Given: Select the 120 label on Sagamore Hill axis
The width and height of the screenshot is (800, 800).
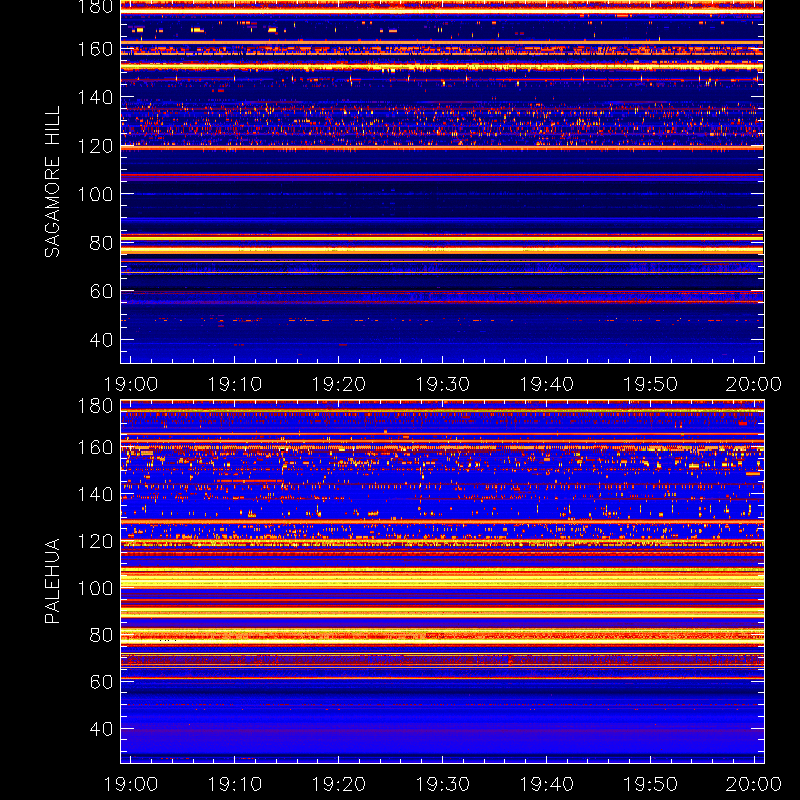Looking at the screenshot, I should coord(95,146).
